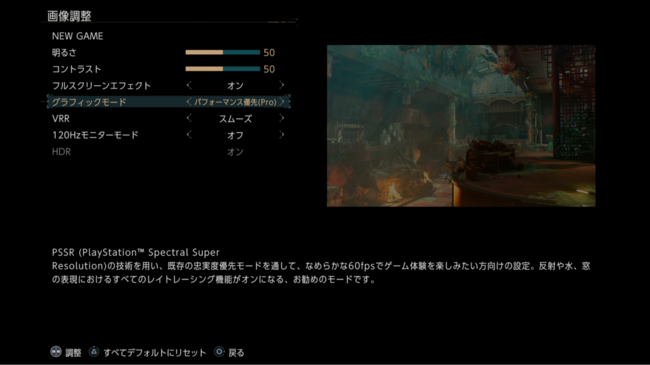Adjust the 明るさ brightness slider
Screen dimensions: 650x365
223,52
